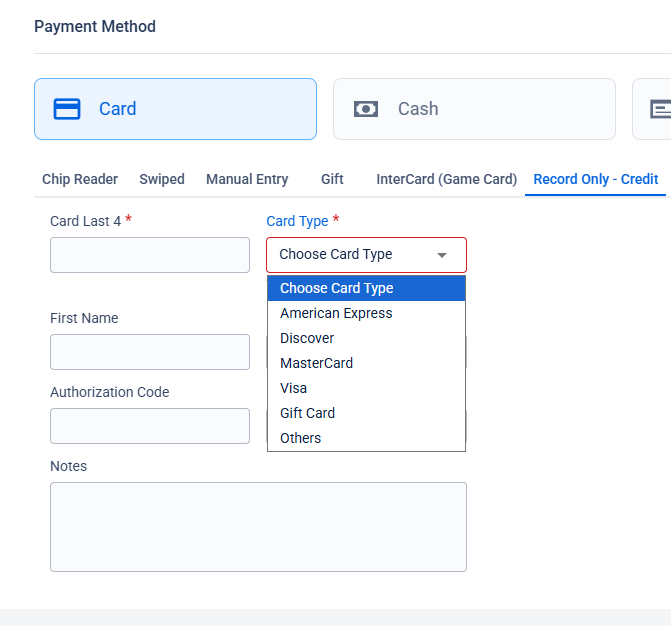Pick American Express from the list
This screenshot has width=671, height=626.
click(x=336, y=313)
